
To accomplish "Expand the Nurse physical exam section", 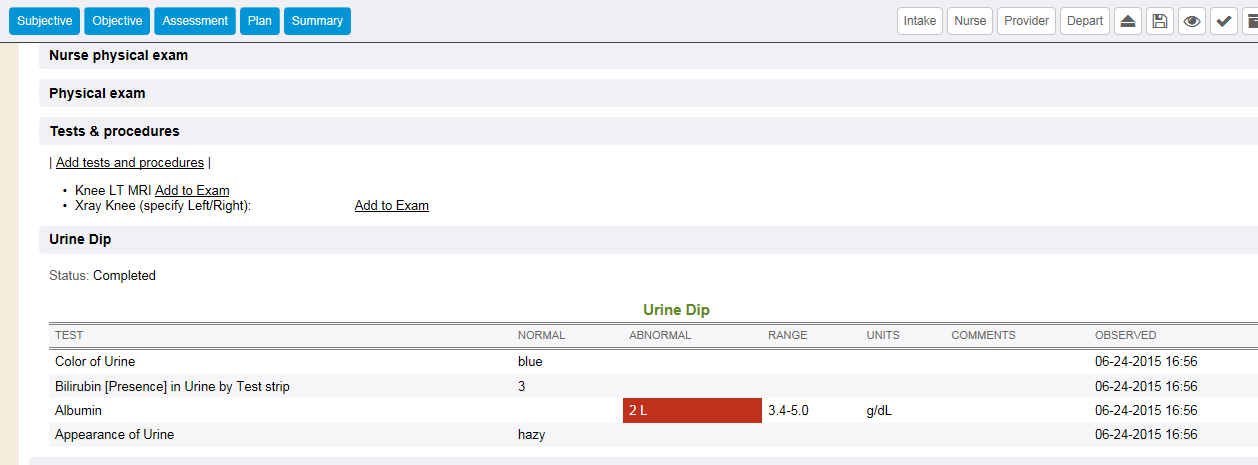I will click(648, 56).
